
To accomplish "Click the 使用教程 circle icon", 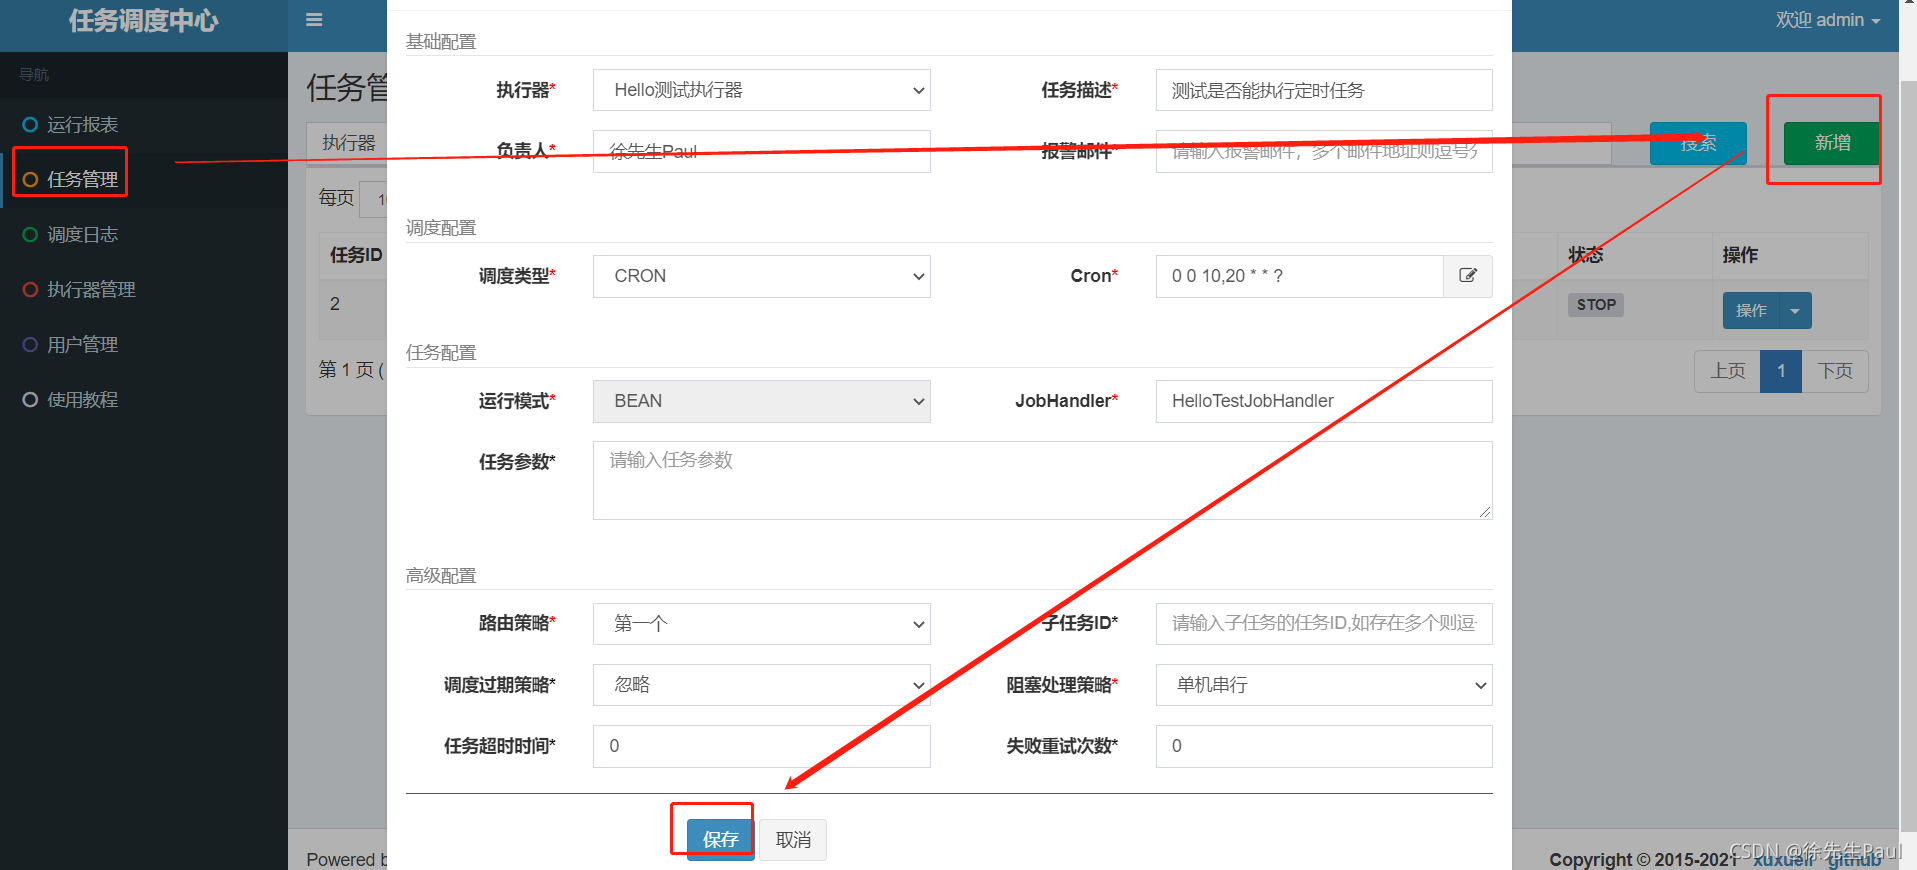I will pos(30,400).
